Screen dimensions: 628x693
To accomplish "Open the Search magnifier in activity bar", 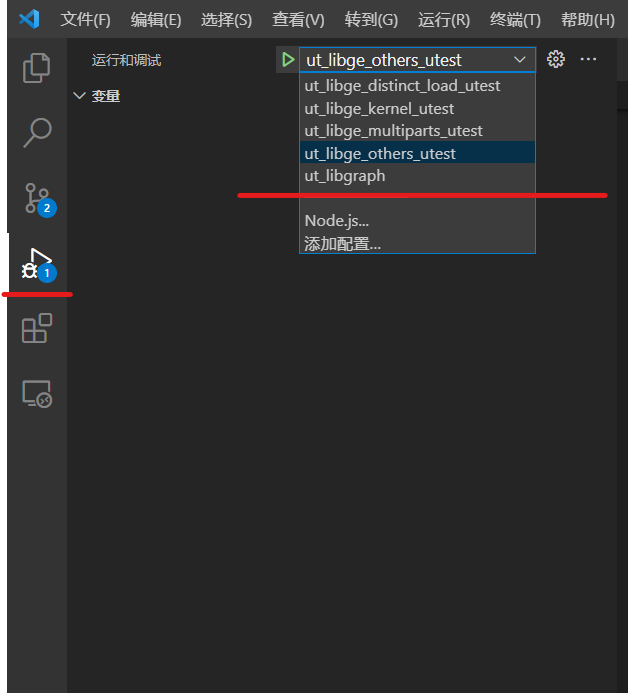I will click(x=37, y=132).
